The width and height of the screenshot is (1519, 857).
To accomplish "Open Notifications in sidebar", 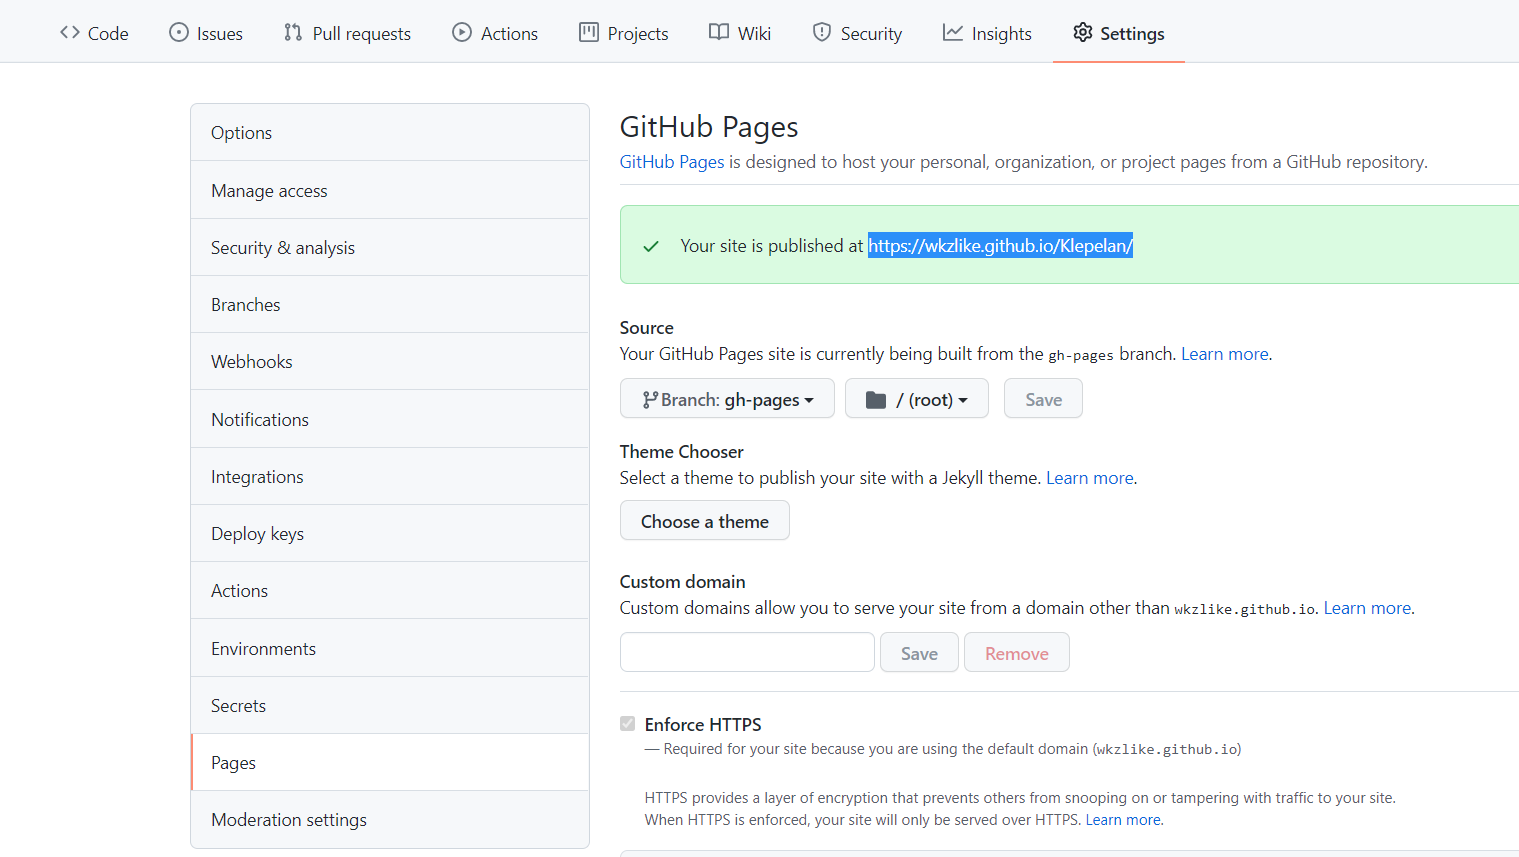I will (390, 419).
